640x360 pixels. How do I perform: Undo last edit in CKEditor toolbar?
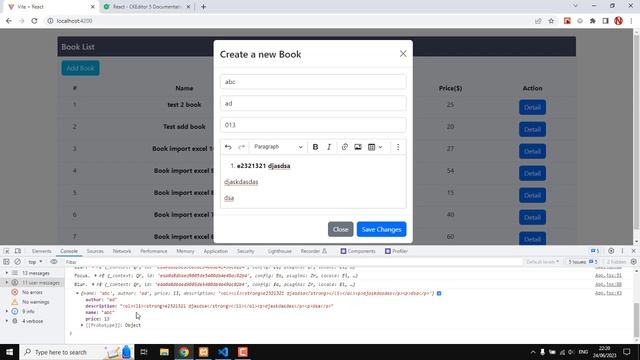tap(228, 147)
